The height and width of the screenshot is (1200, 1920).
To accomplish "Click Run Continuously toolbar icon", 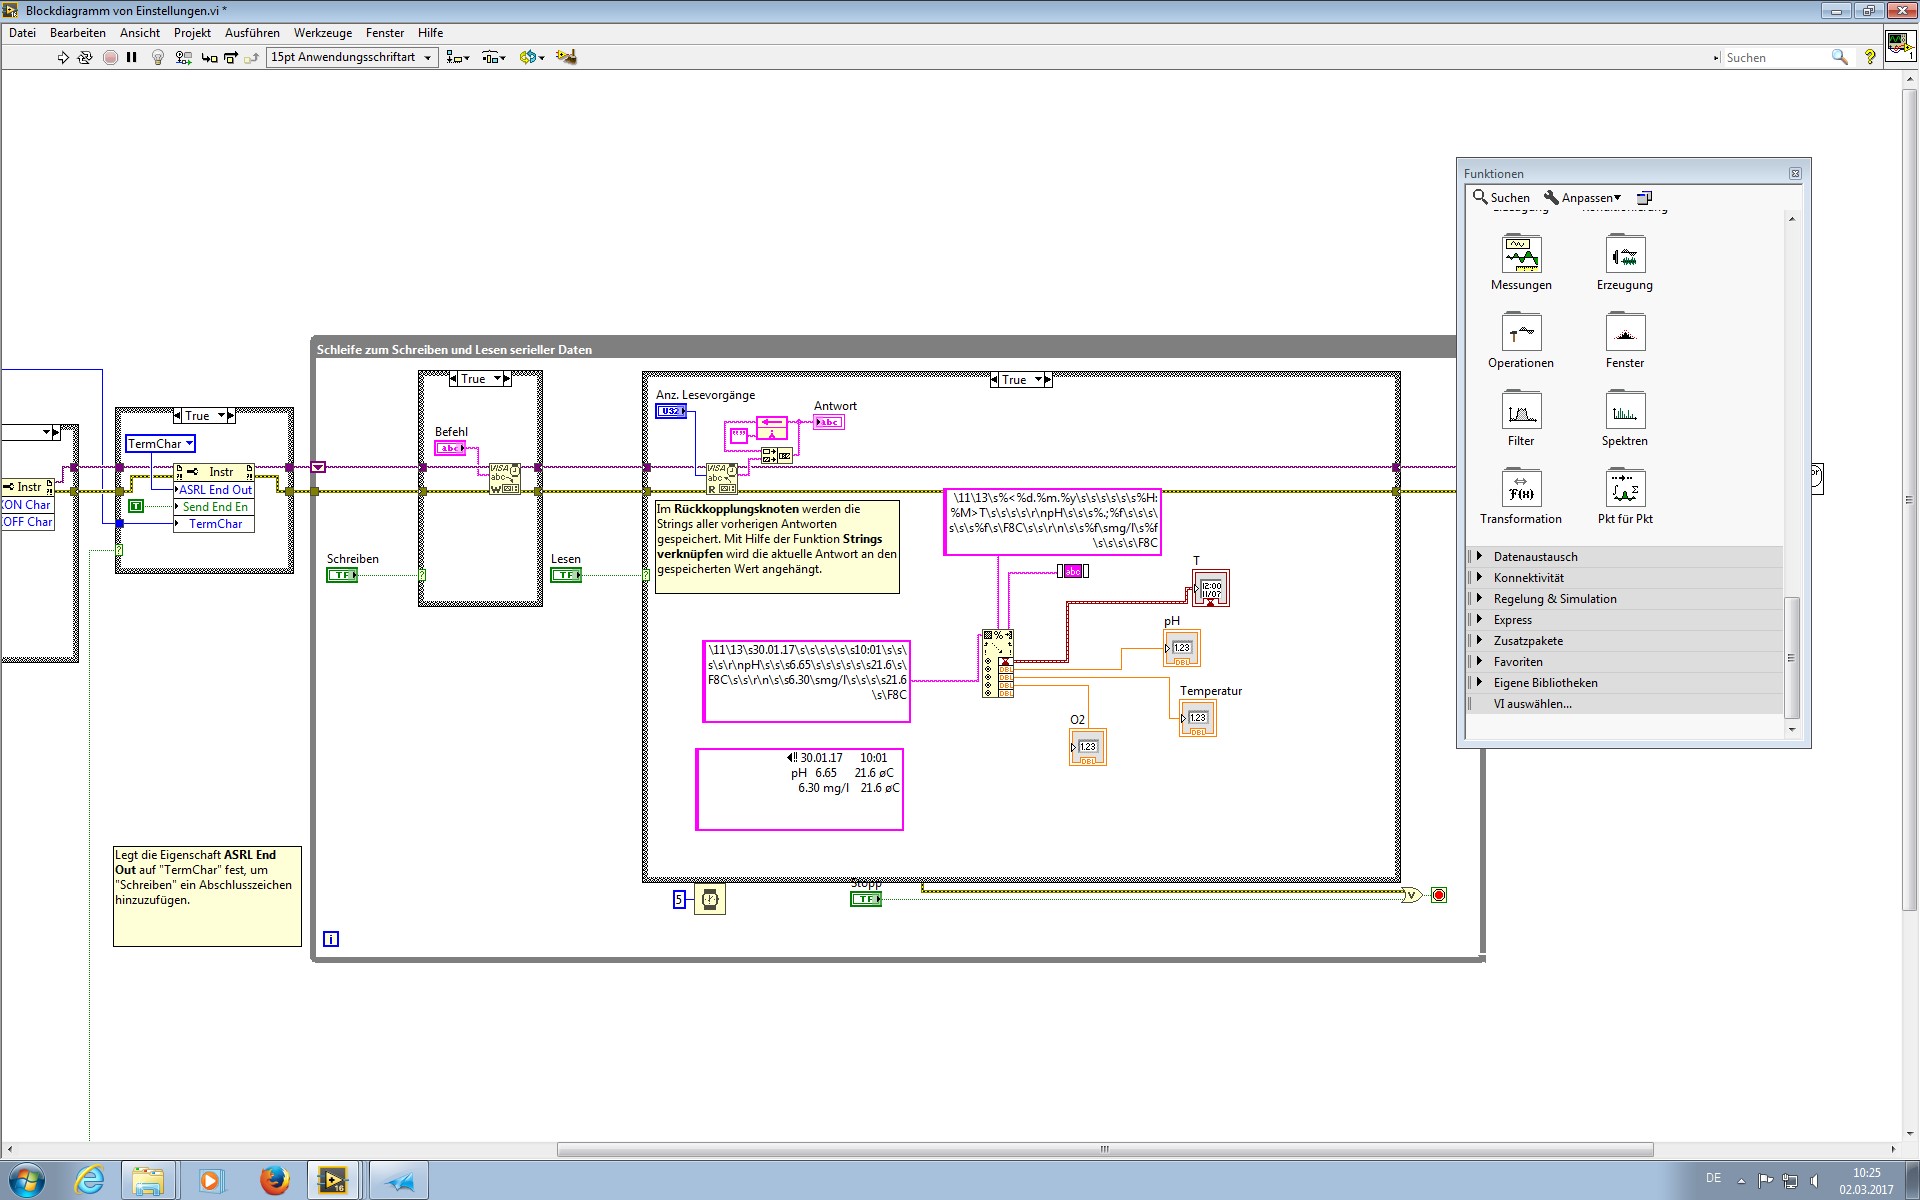I will pos(85,57).
